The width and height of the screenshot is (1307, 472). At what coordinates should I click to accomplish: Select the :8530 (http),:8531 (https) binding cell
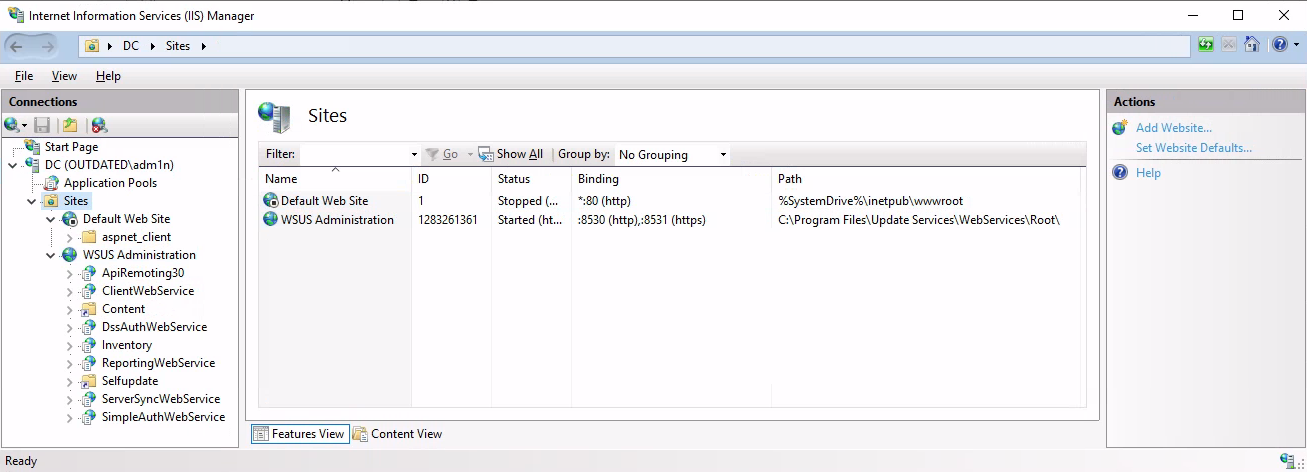click(x=641, y=220)
